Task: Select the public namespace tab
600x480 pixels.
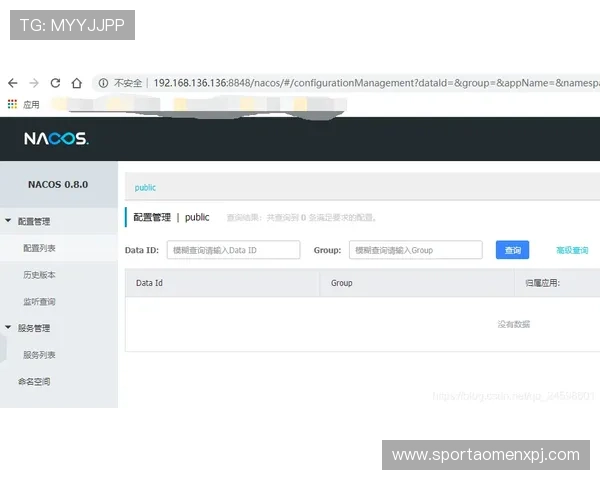Action: [x=145, y=188]
